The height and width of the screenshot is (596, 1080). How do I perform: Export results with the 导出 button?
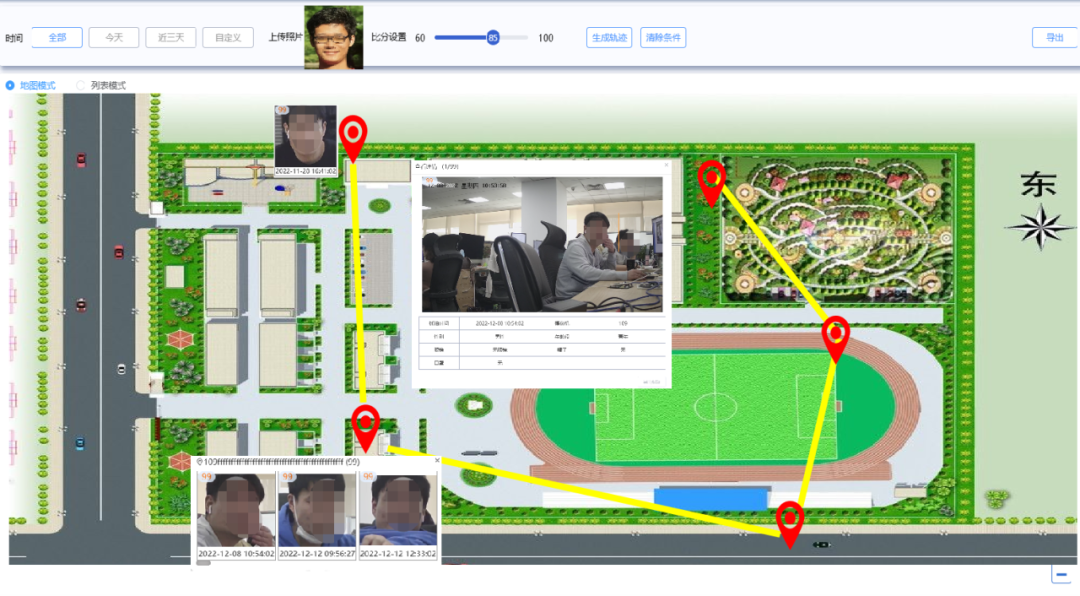tap(1054, 38)
